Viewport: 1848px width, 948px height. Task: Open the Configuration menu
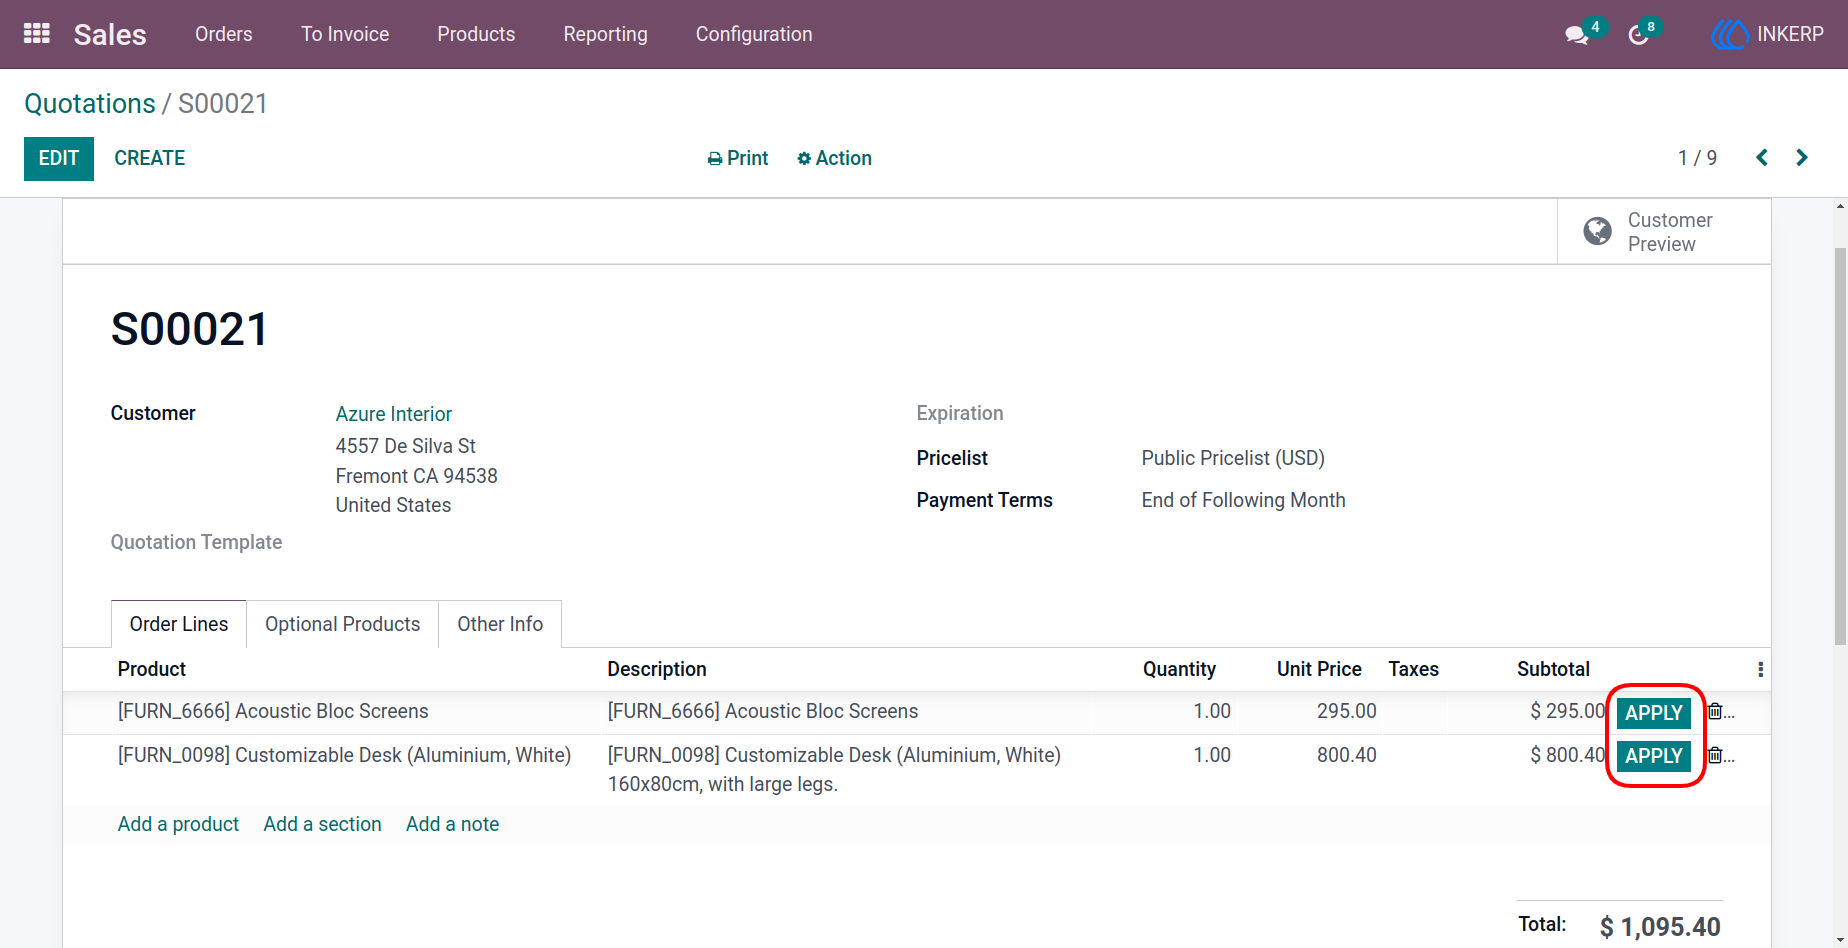click(x=754, y=34)
